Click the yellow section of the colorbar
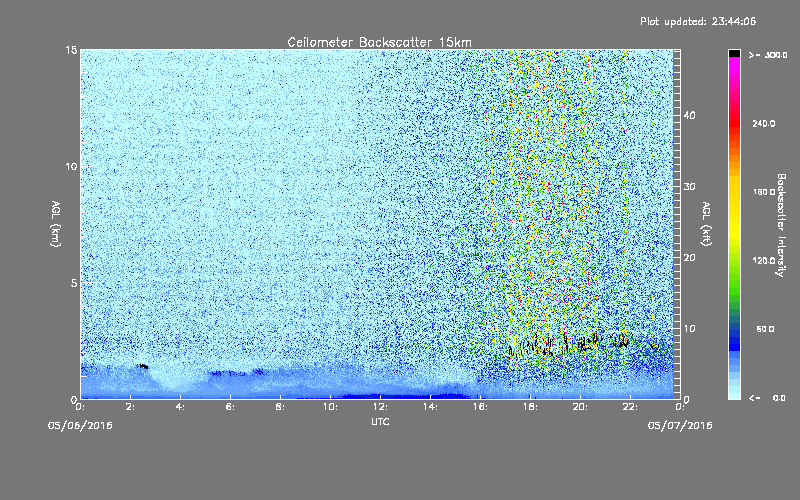Viewport: 800px width, 500px height. click(734, 209)
